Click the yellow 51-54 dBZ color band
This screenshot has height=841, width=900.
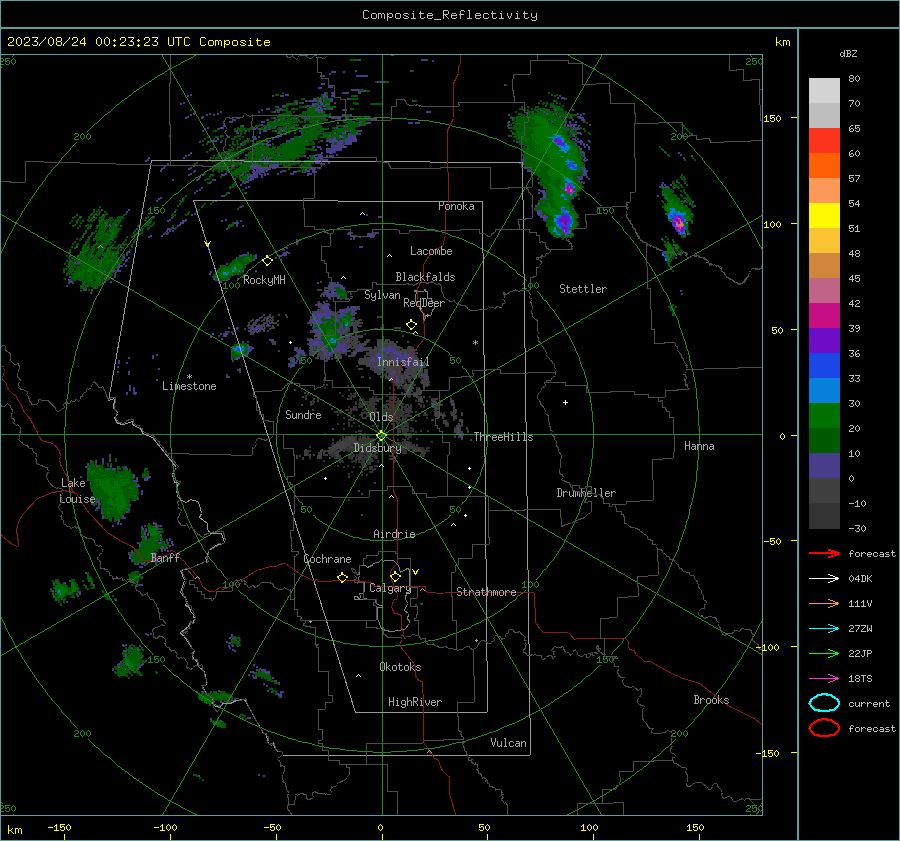[x=824, y=216]
